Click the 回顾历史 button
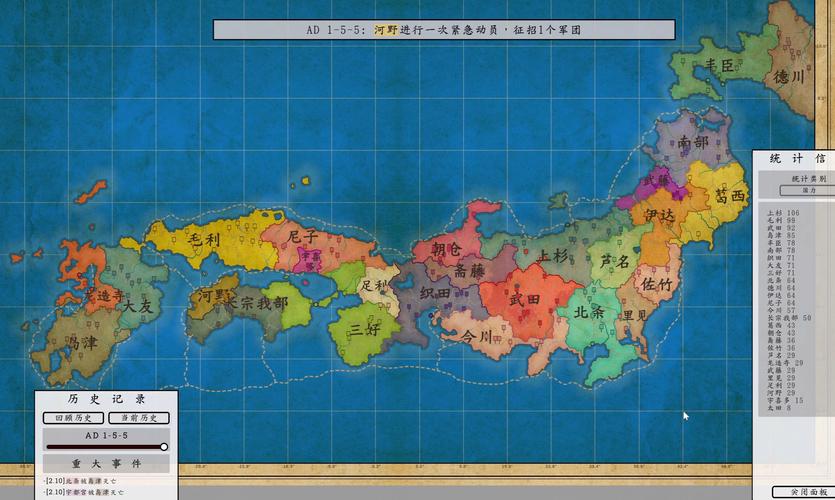 click(73, 418)
